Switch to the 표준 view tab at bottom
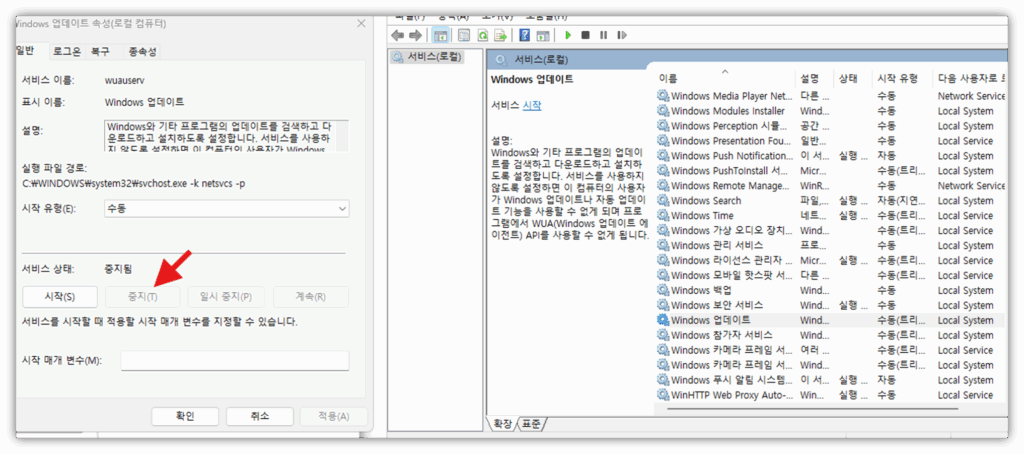This screenshot has height=454, width=1024. [x=532, y=424]
